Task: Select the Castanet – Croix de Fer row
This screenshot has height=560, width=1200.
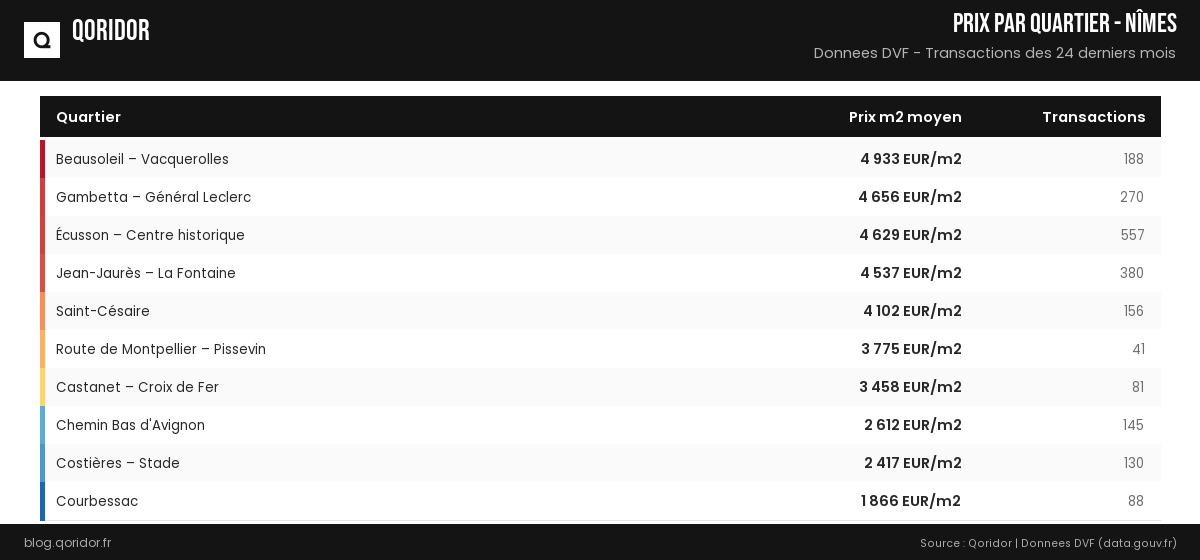Action: [x=600, y=387]
